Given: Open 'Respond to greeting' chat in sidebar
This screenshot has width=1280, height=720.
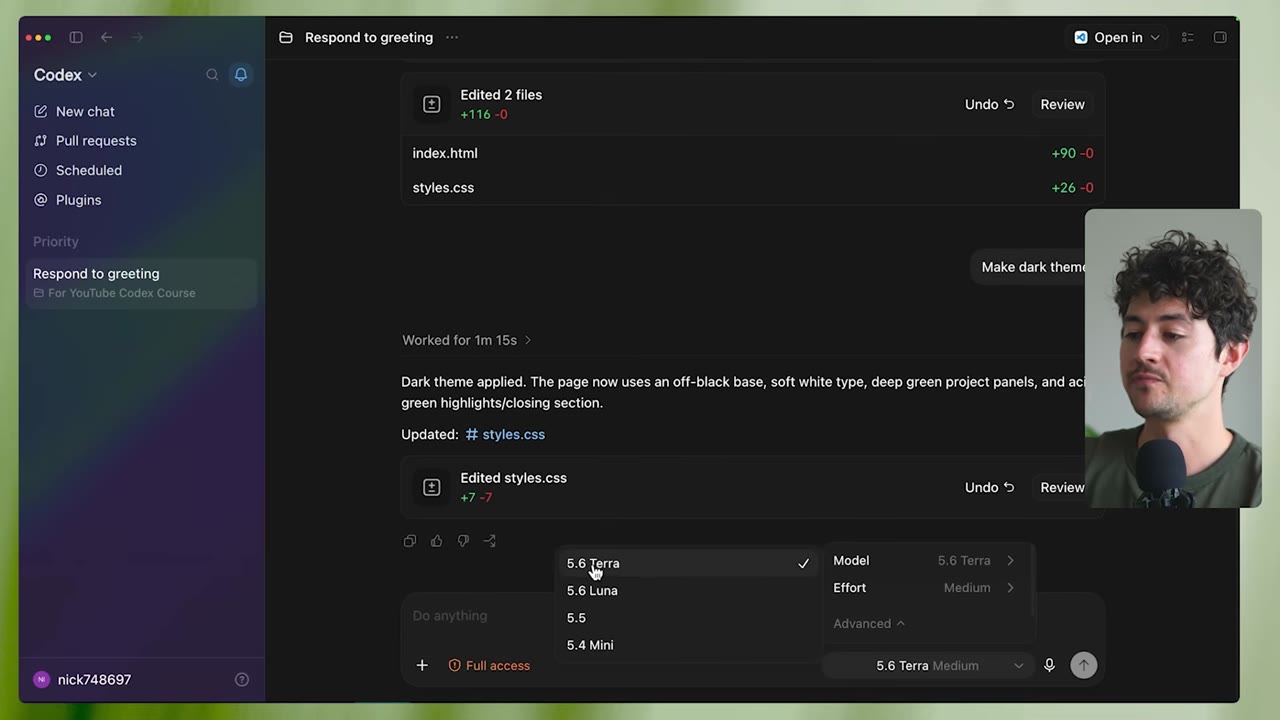Looking at the screenshot, I should pyautogui.click(x=141, y=283).
